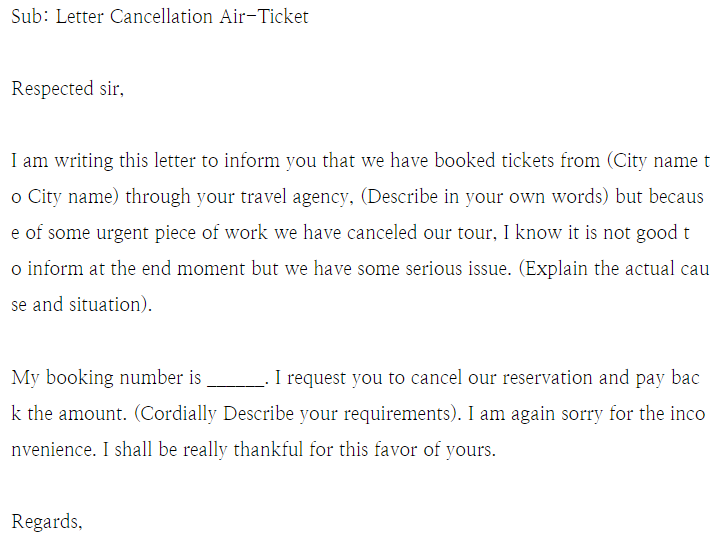Click the words 'My booking number is'
Screen dimensions: 722x542
(x=106, y=378)
